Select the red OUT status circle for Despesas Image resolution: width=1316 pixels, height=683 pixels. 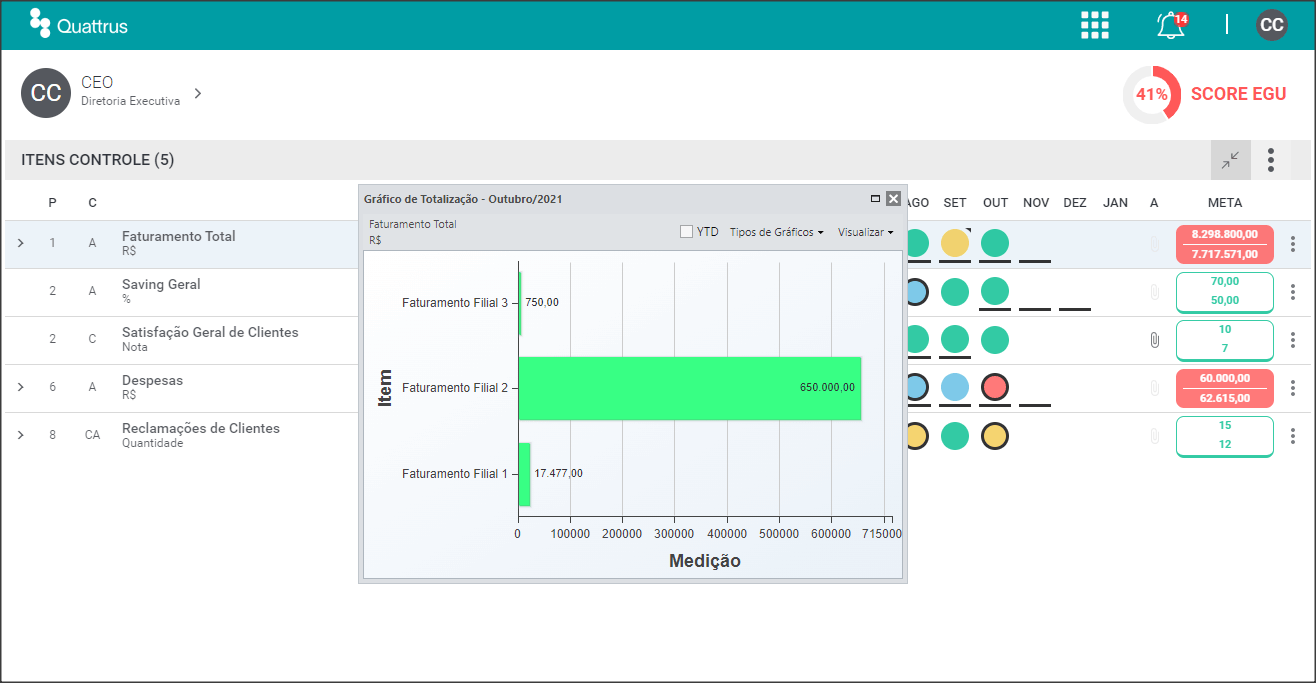tap(995, 387)
